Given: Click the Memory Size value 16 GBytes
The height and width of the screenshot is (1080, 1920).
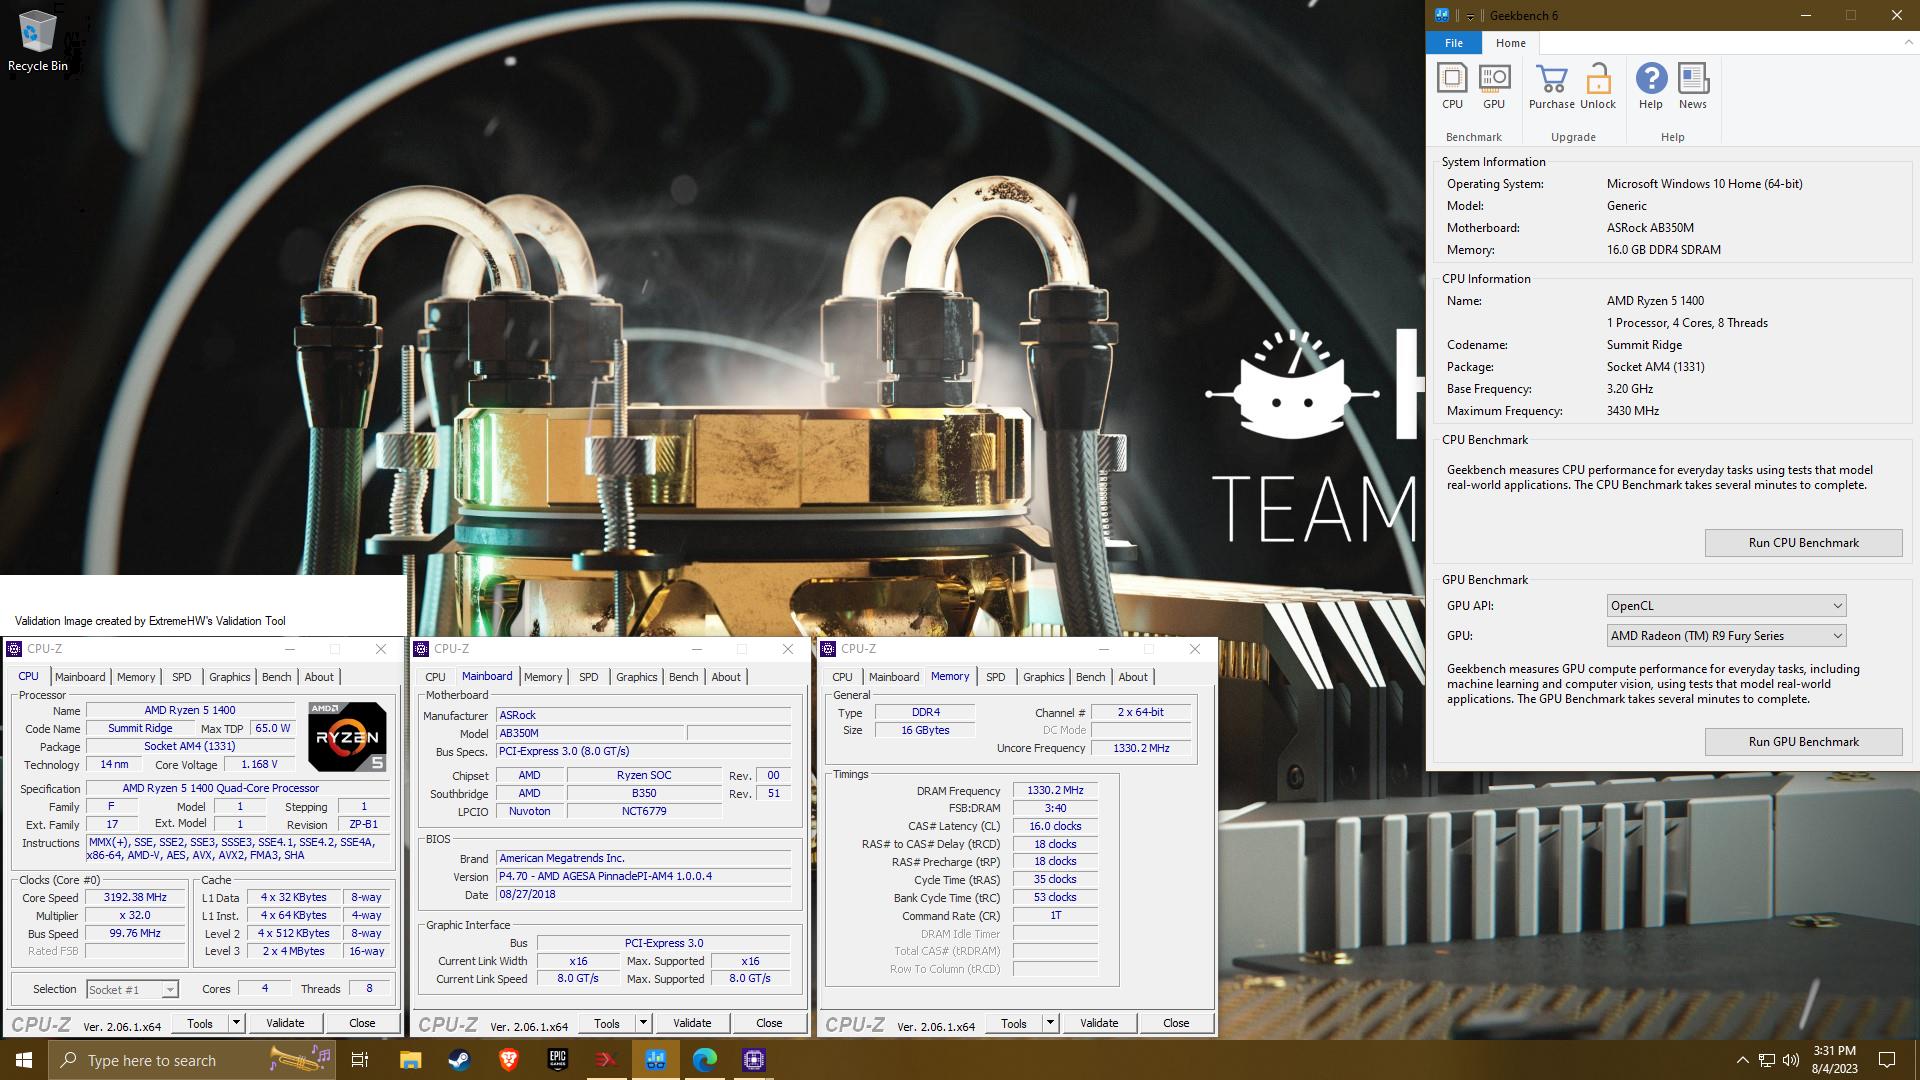Looking at the screenshot, I should tap(925, 730).
